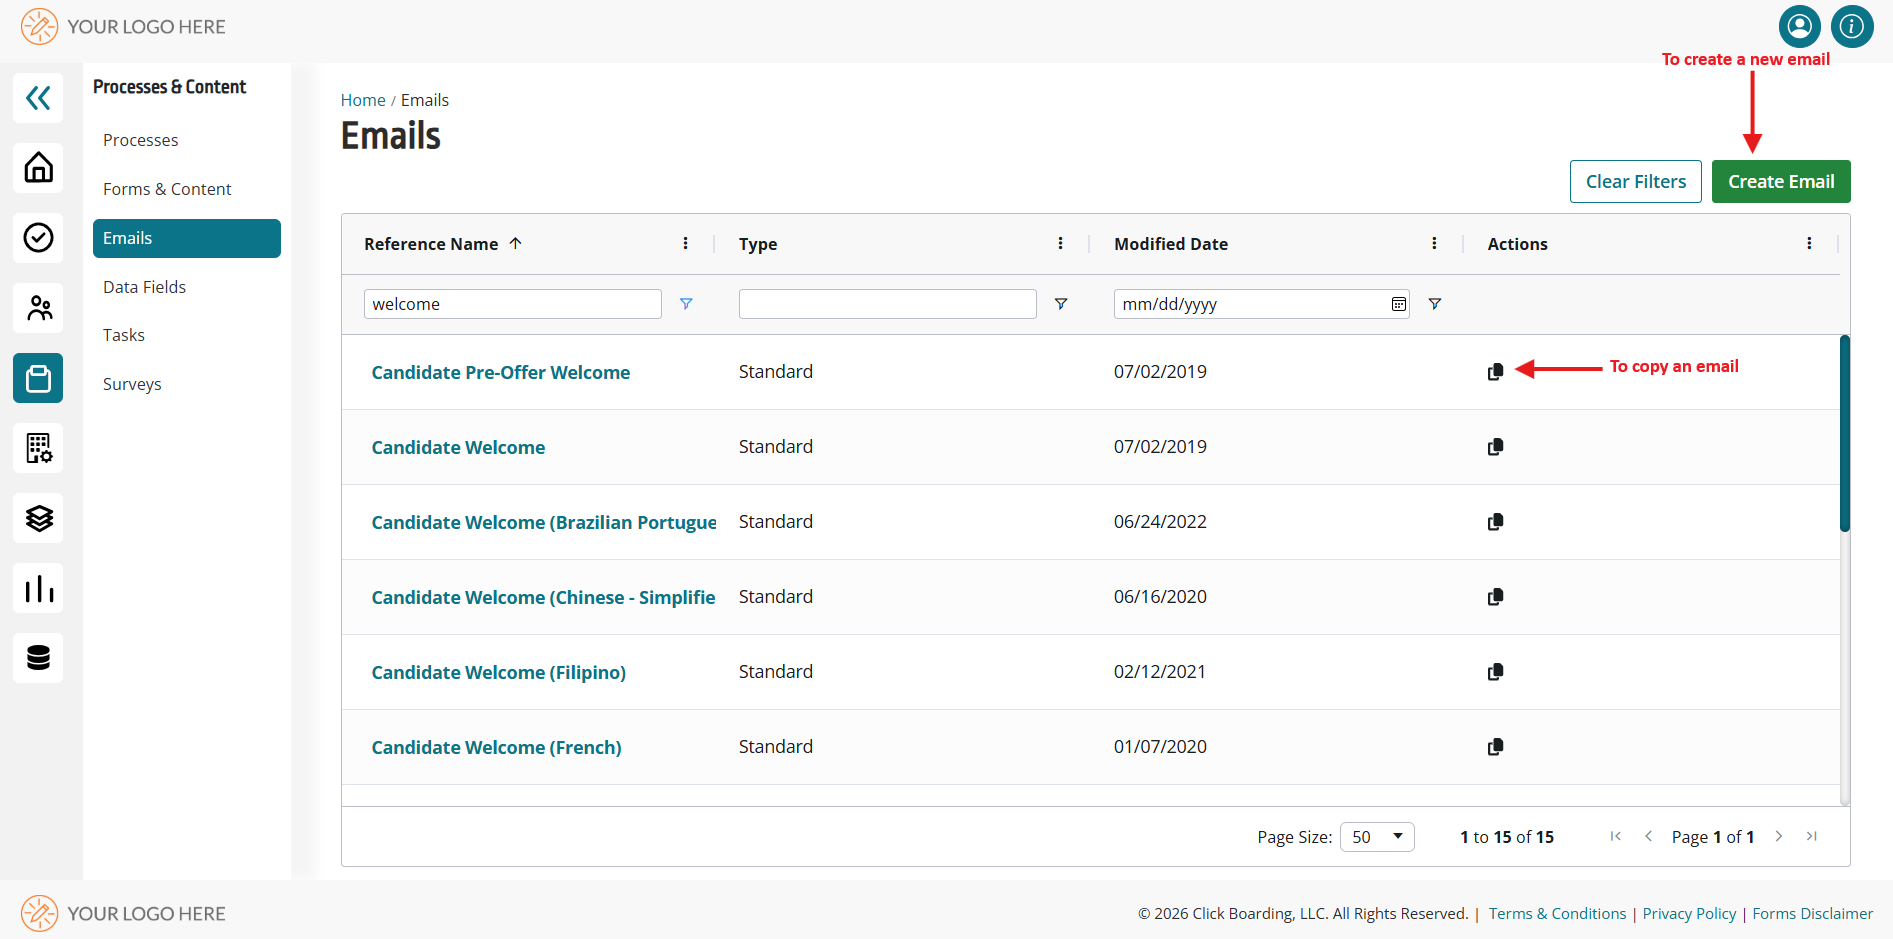Image resolution: width=1893 pixels, height=939 pixels.
Task: Open the Page Size dropdown
Action: 1377,837
